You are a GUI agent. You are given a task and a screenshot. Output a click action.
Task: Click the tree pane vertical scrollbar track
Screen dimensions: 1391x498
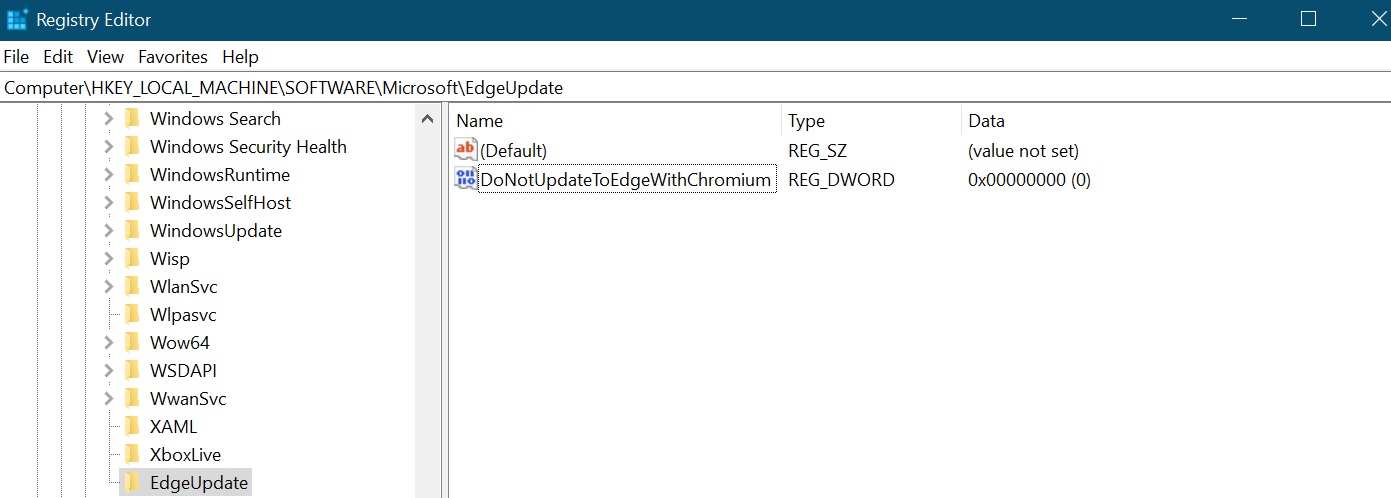click(x=428, y=315)
